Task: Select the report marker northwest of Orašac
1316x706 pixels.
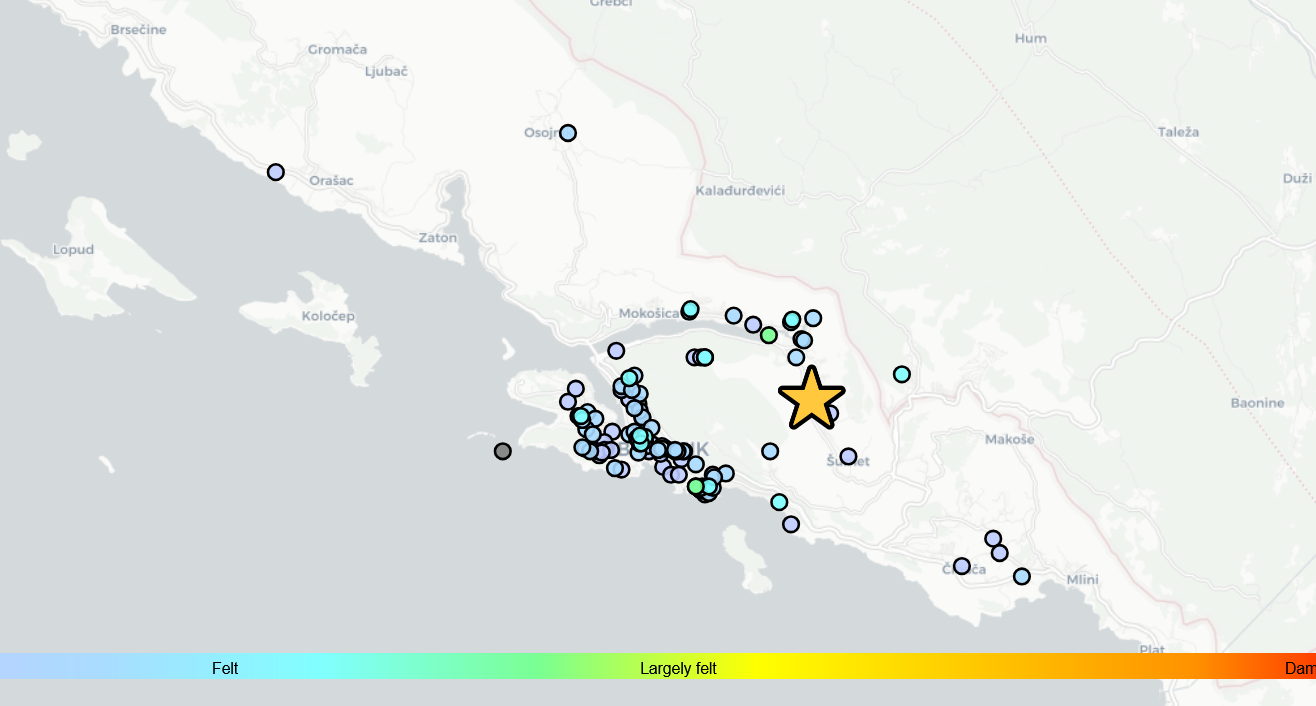Action: pyautogui.click(x=276, y=172)
